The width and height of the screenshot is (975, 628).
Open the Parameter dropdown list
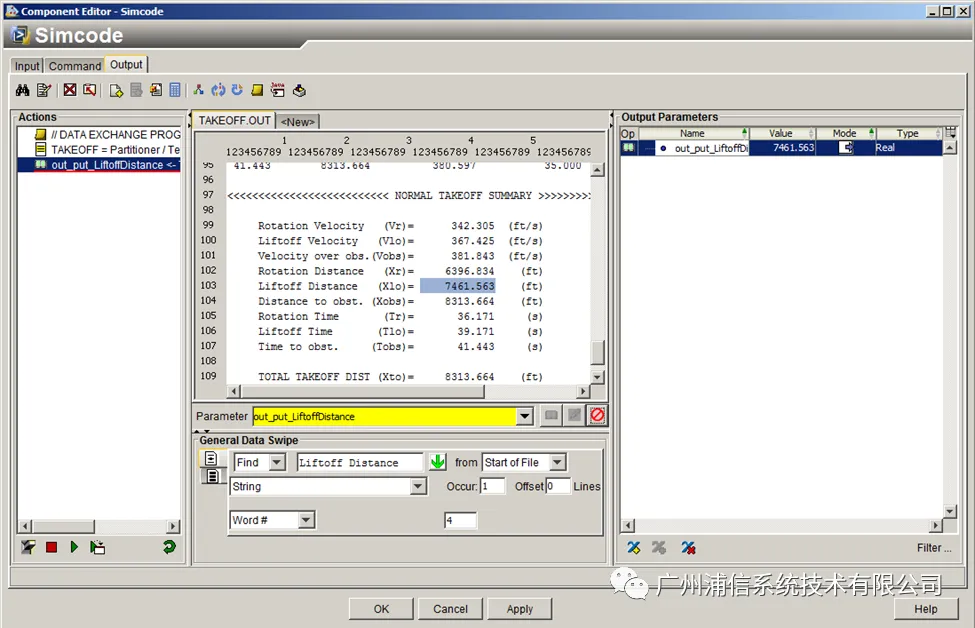tap(525, 416)
